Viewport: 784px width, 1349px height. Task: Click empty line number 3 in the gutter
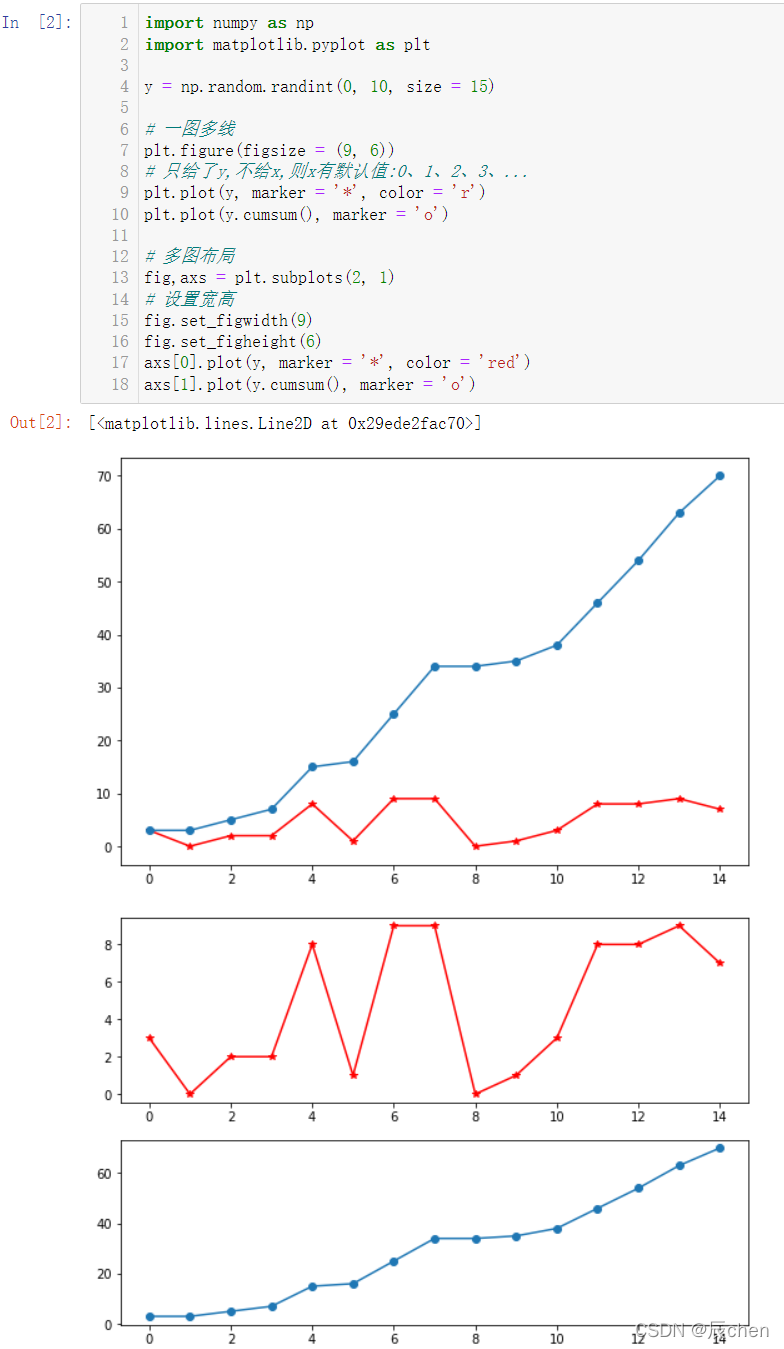[124, 65]
